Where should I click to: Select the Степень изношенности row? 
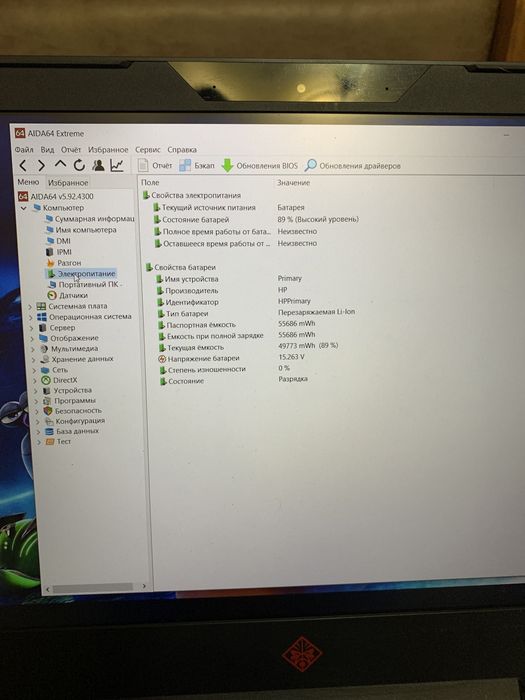(x=225, y=369)
